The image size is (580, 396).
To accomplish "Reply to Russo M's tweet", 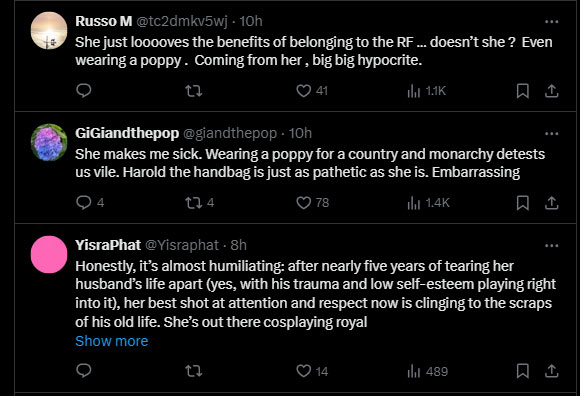I will [84, 91].
